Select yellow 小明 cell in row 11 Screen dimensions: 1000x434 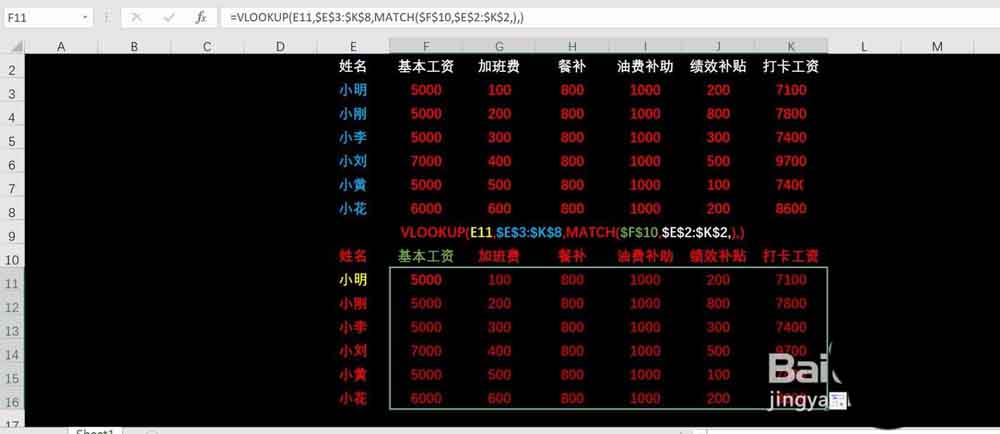point(353,280)
